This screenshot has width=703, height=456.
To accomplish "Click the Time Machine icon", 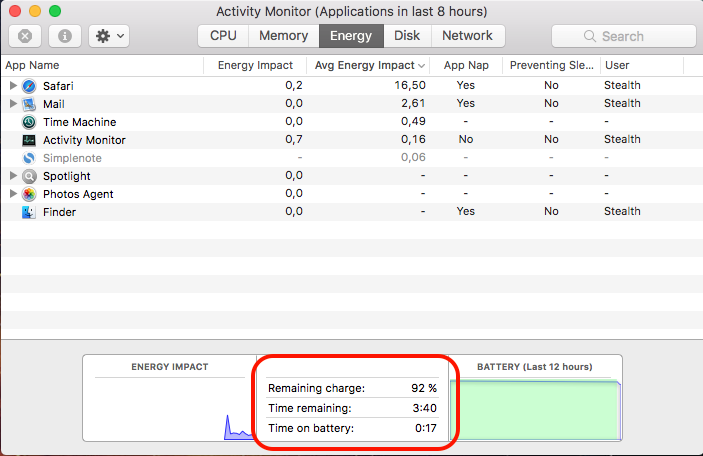I will pos(29,122).
